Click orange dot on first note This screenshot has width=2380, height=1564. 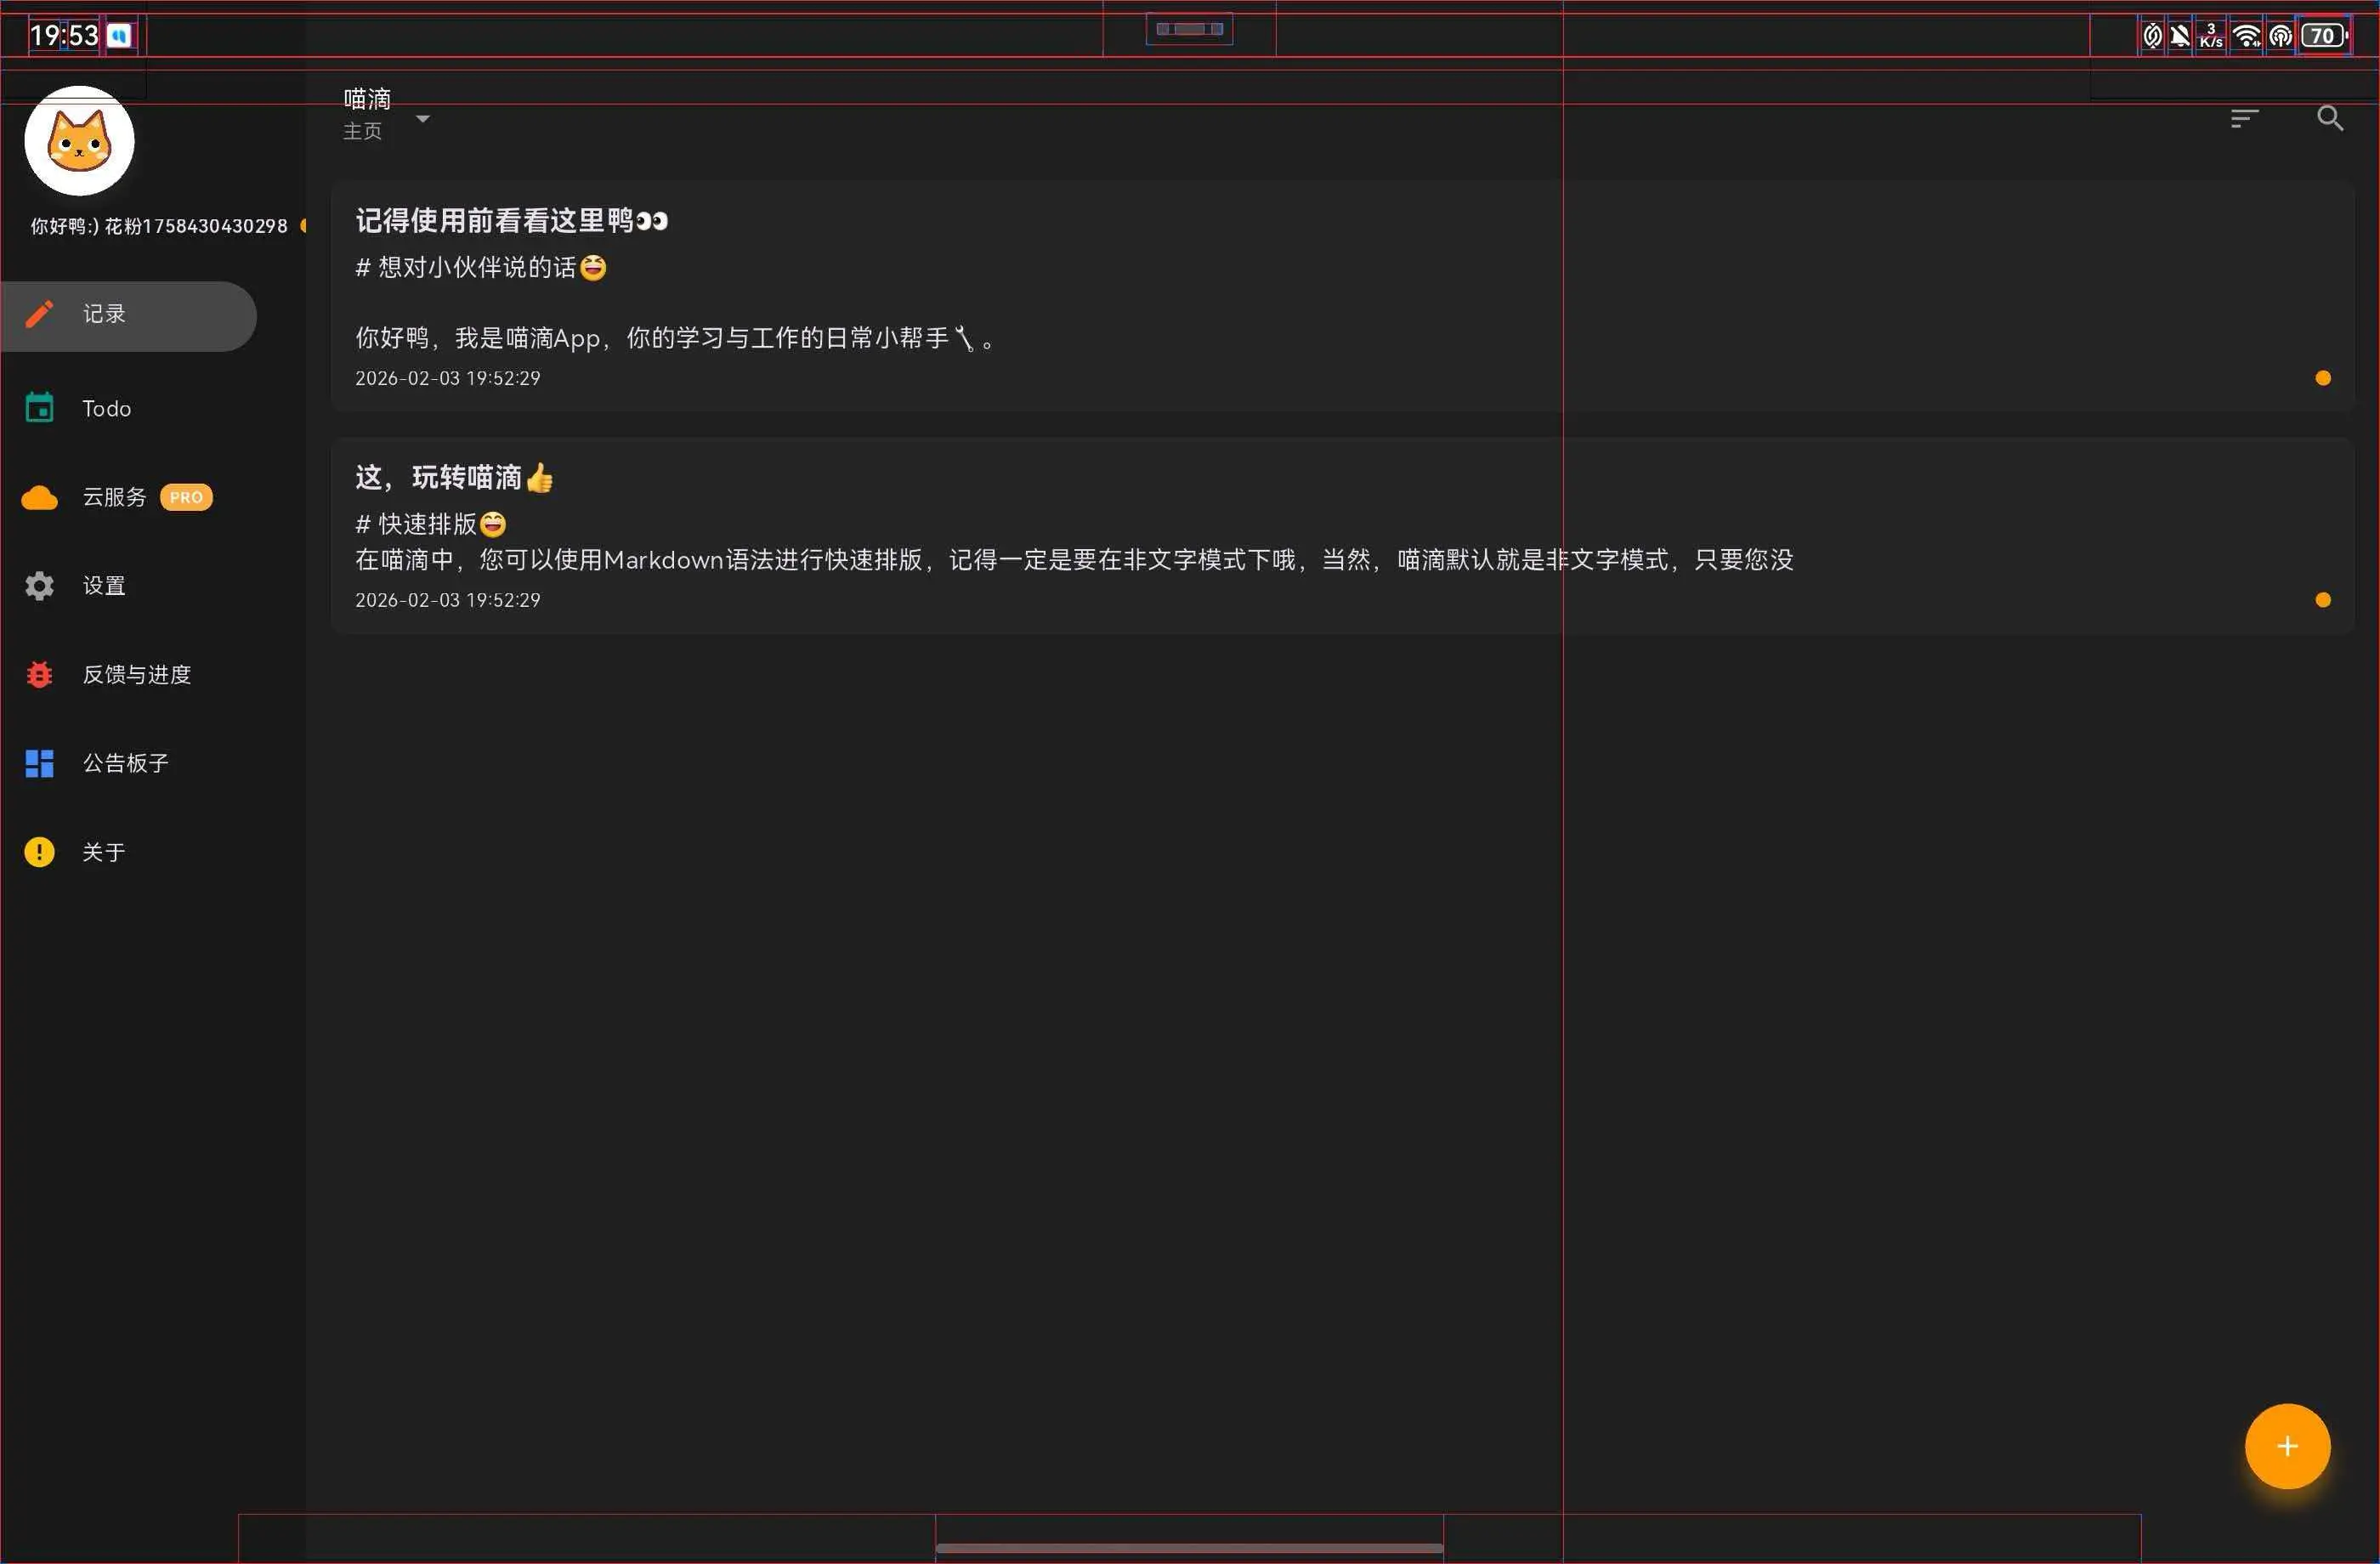coord(2323,378)
